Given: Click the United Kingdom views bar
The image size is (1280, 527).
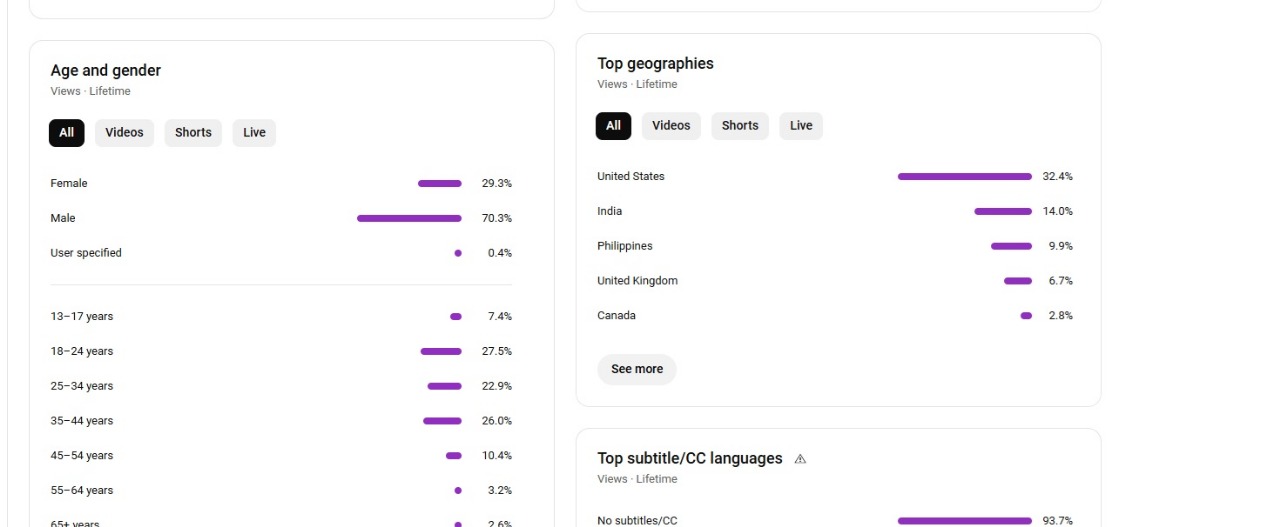Looking at the screenshot, I should (x=1018, y=281).
